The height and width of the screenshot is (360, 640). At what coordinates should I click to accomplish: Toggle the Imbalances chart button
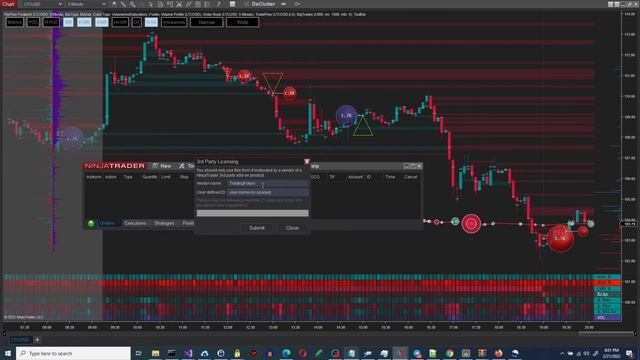[x=174, y=22]
